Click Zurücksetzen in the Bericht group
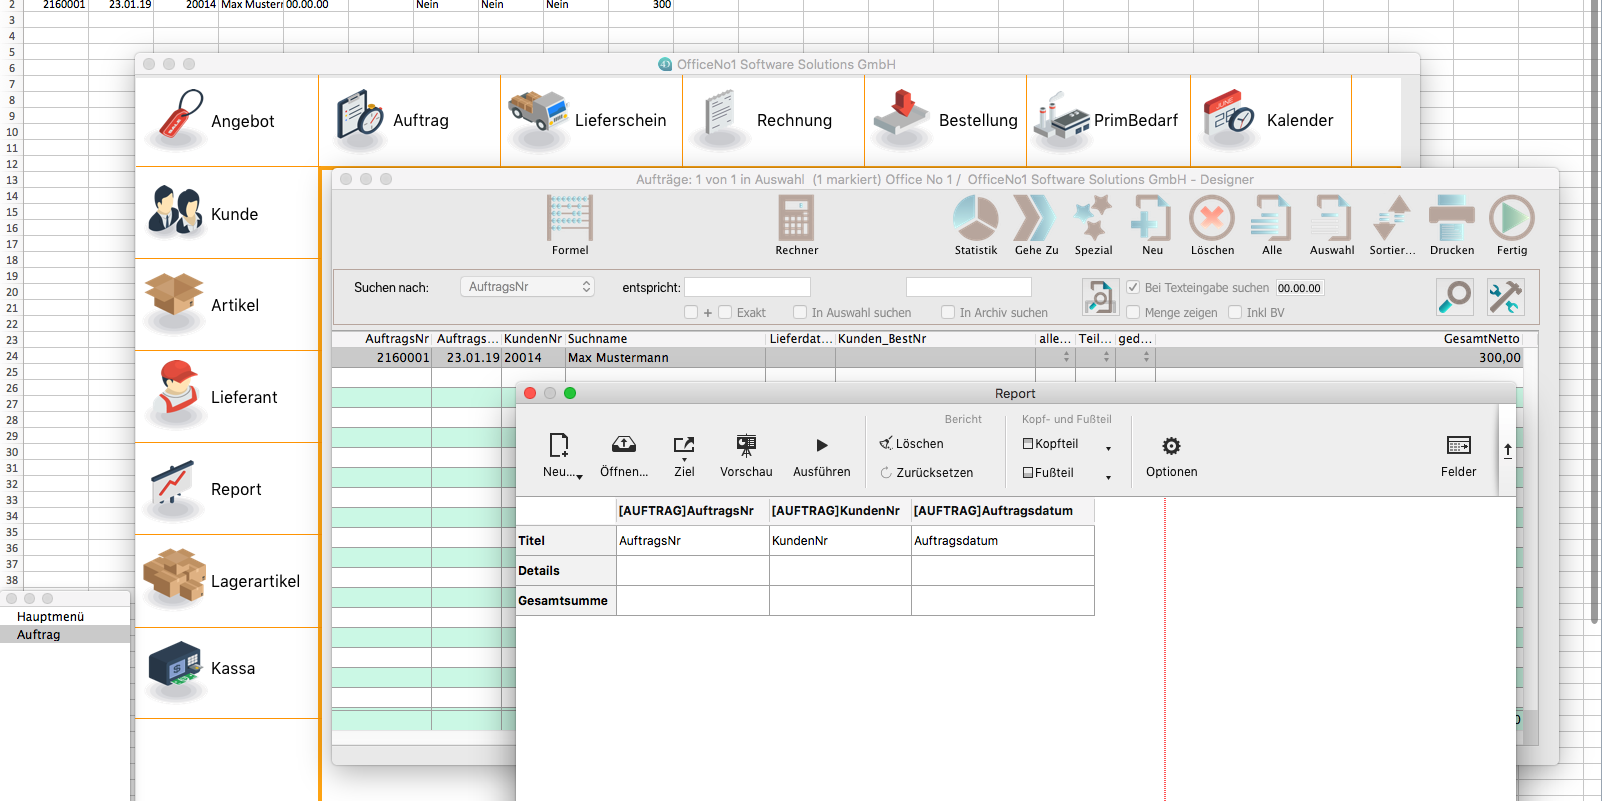 [926, 473]
